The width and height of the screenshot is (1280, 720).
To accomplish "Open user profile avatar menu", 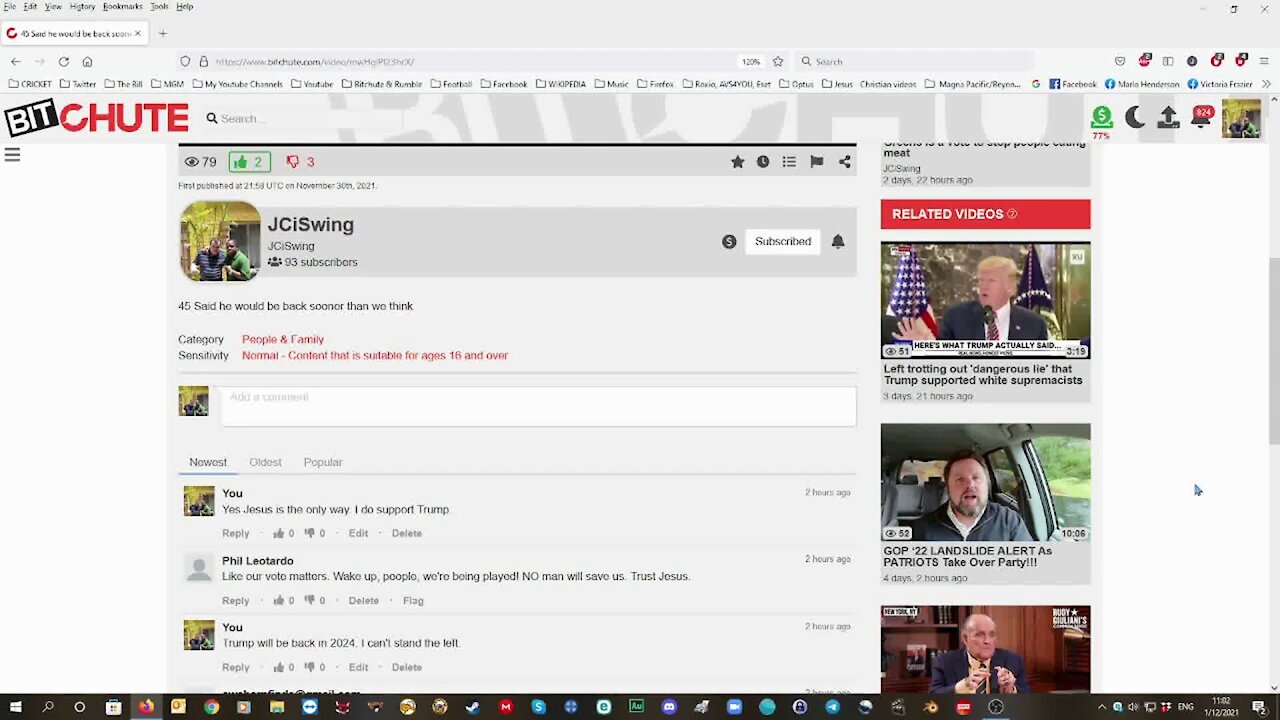I will click(1241, 118).
